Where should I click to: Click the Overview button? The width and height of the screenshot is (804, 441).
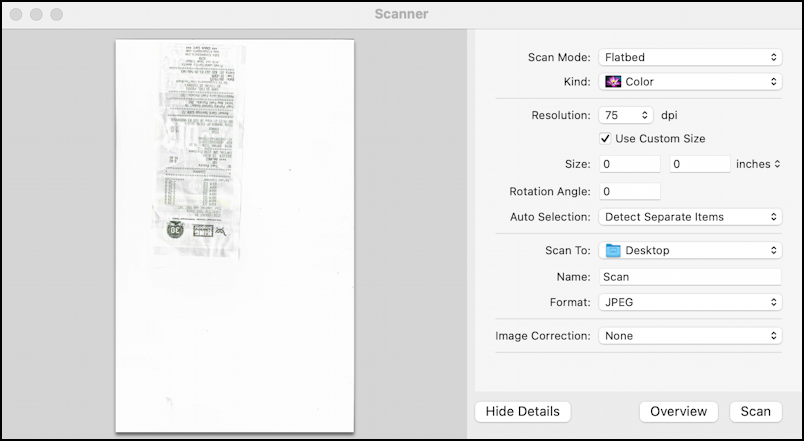click(x=678, y=411)
